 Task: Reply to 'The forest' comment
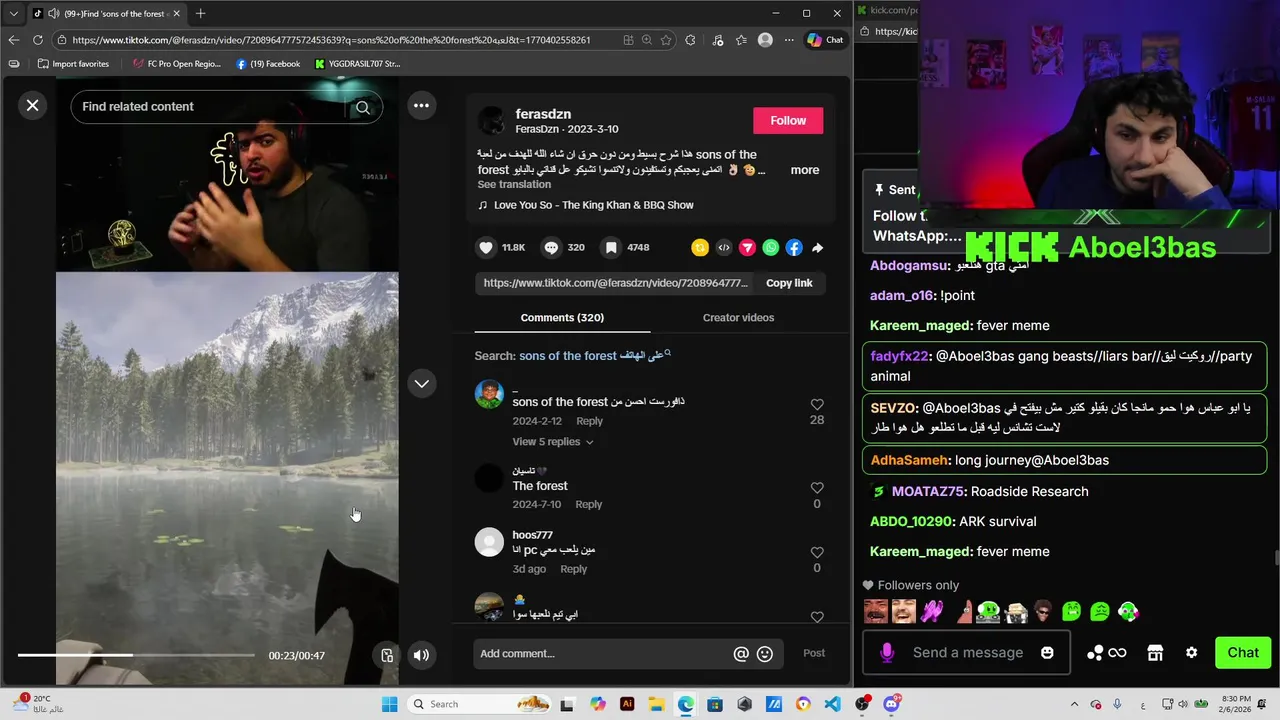click(589, 504)
